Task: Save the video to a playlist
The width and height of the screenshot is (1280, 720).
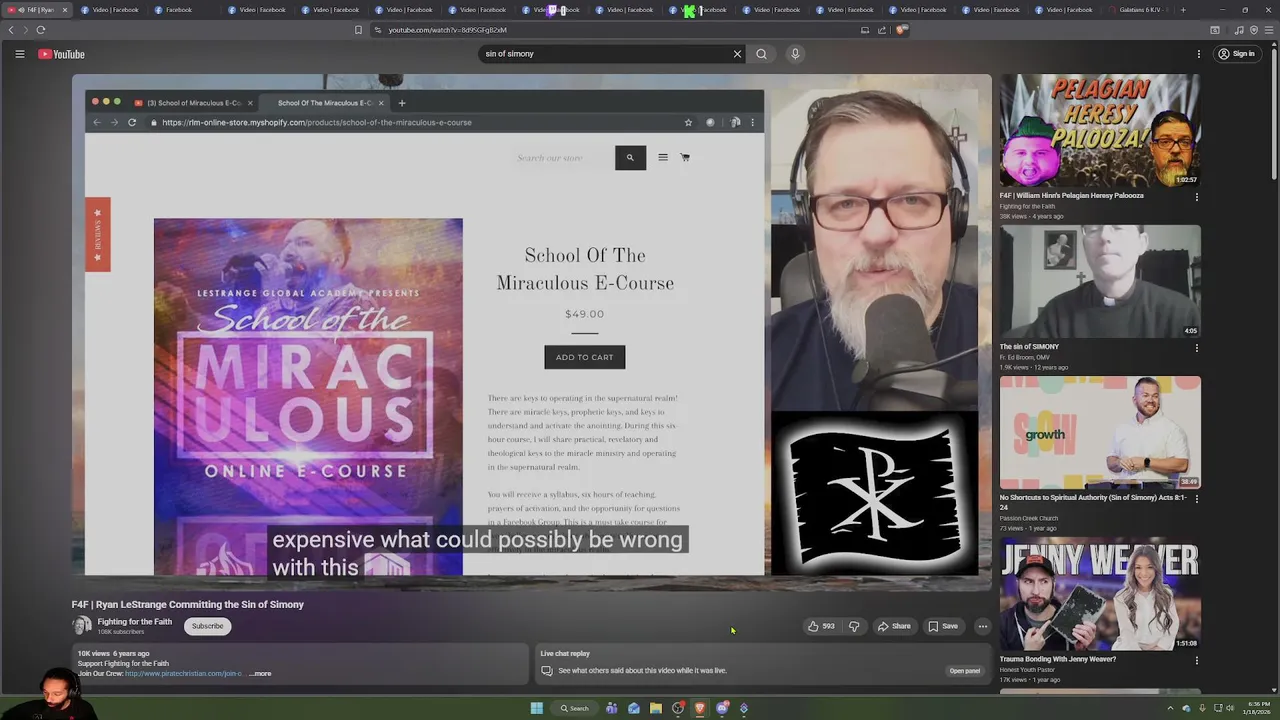Action: tap(943, 626)
